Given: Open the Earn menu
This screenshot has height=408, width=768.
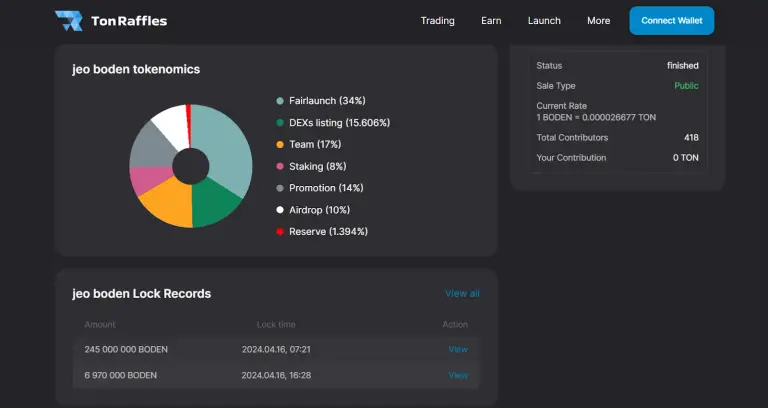Looking at the screenshot, I should pos(491,21).
